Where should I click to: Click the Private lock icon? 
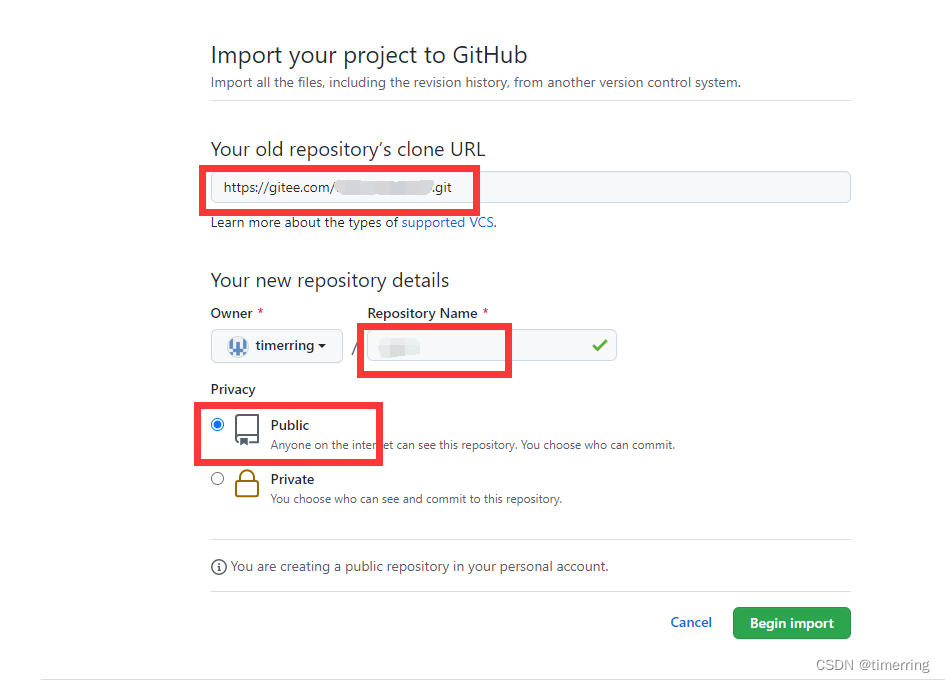[x=247, y=484]
